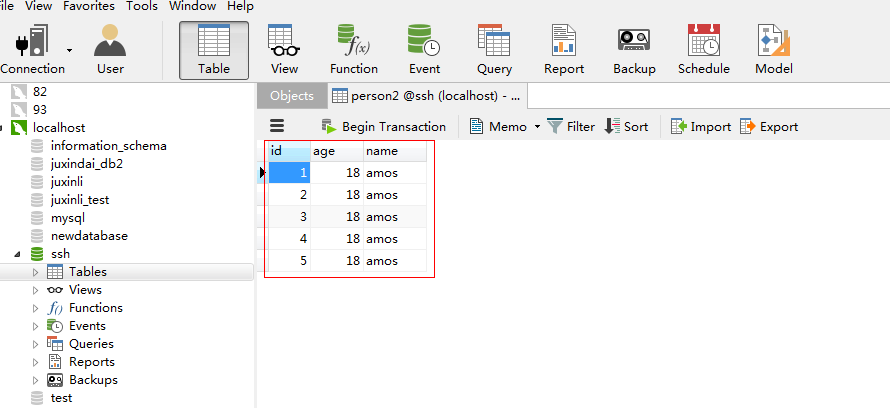
Task: Select the id cell with value 3
Action: click(289, 217)
